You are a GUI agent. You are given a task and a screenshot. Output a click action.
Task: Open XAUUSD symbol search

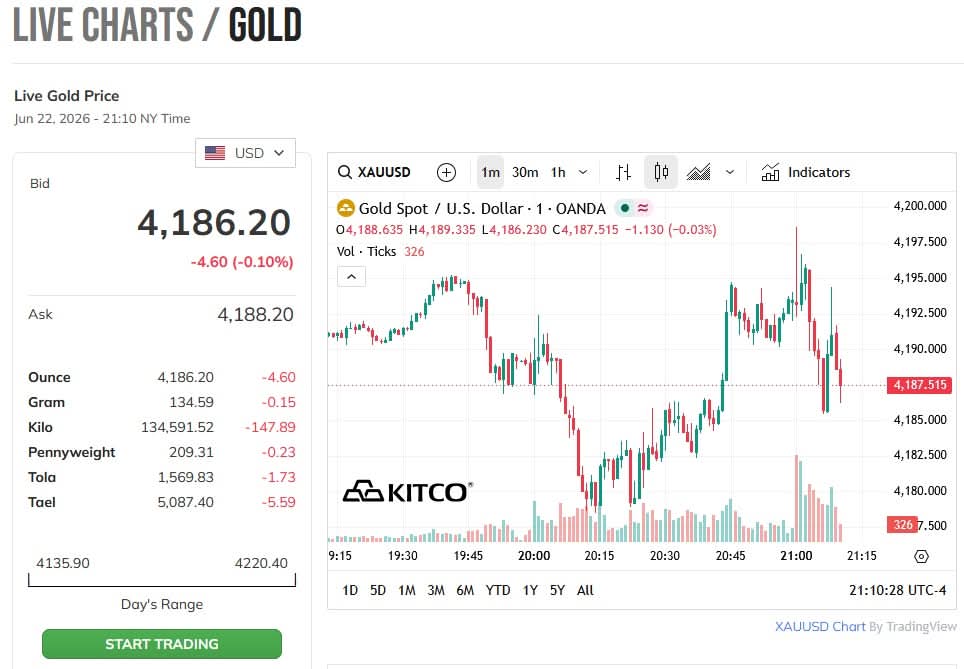click(x=374, y=172)
